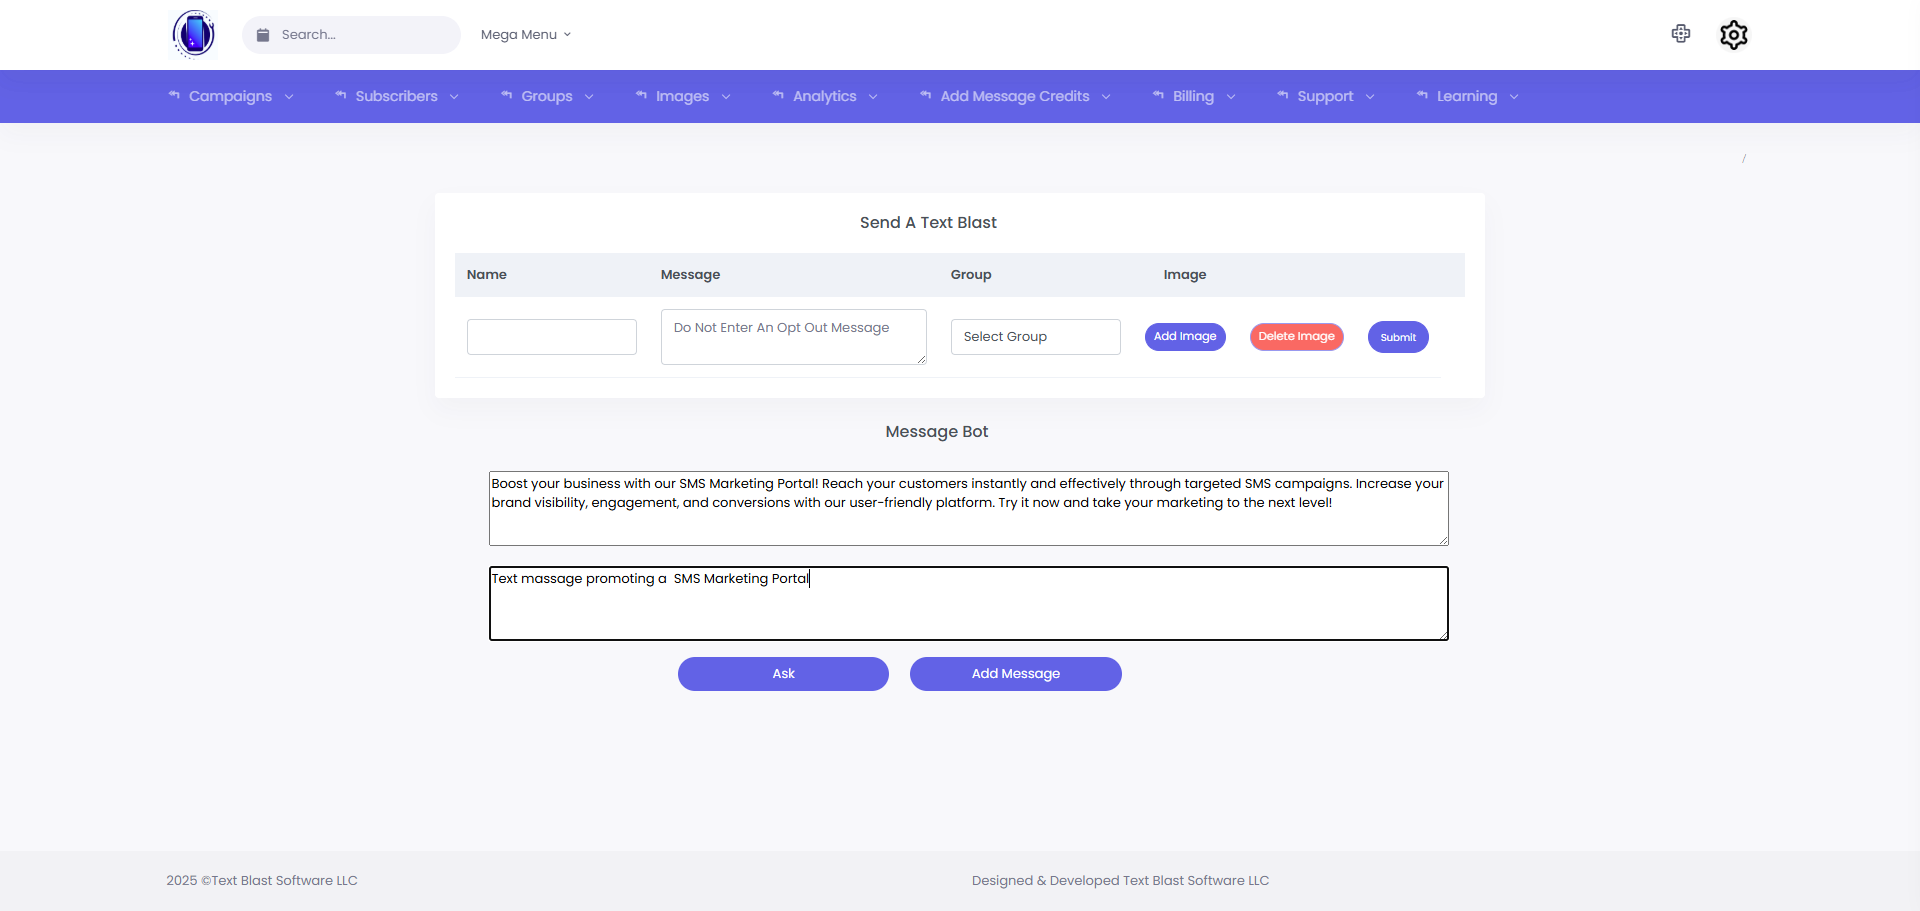Click the Delete Image button
This screenshot has width=1920, height=911.
[1296, 337]
